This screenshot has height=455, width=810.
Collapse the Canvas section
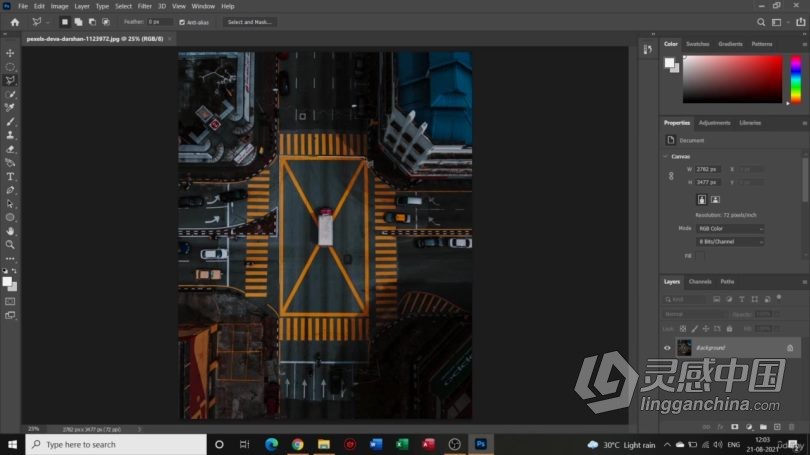pyautogui.click(x=666, y=156)
